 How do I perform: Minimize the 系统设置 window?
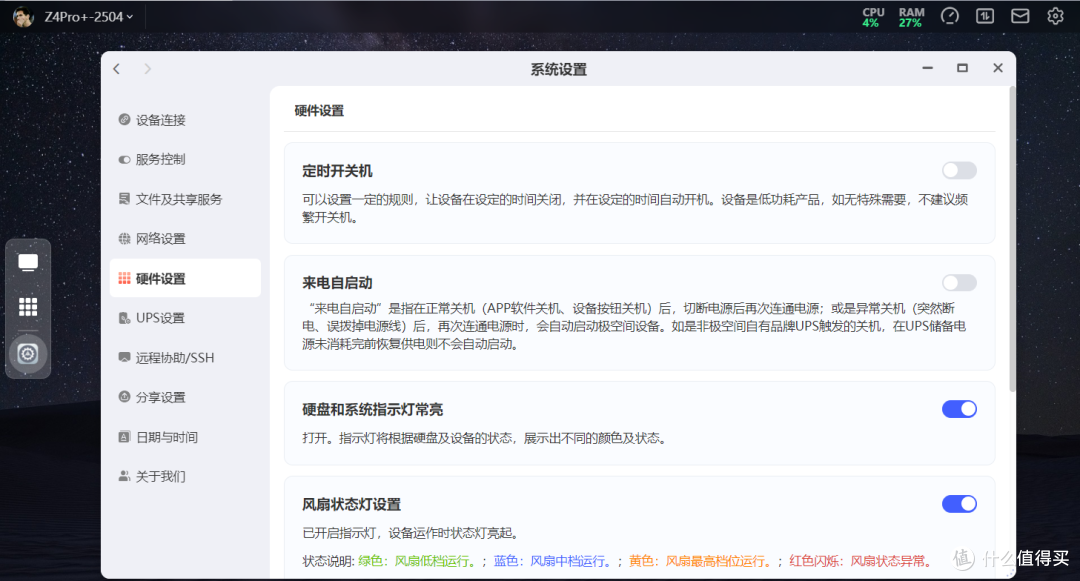928,68
